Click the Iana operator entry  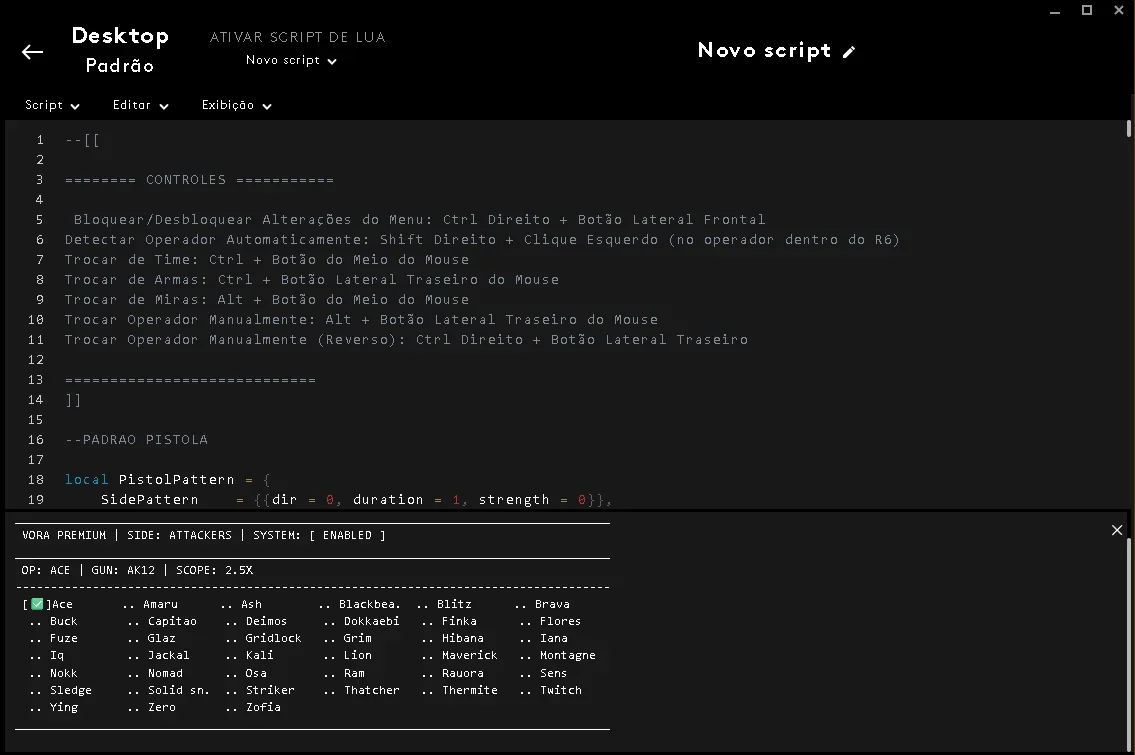click(554, 638)
